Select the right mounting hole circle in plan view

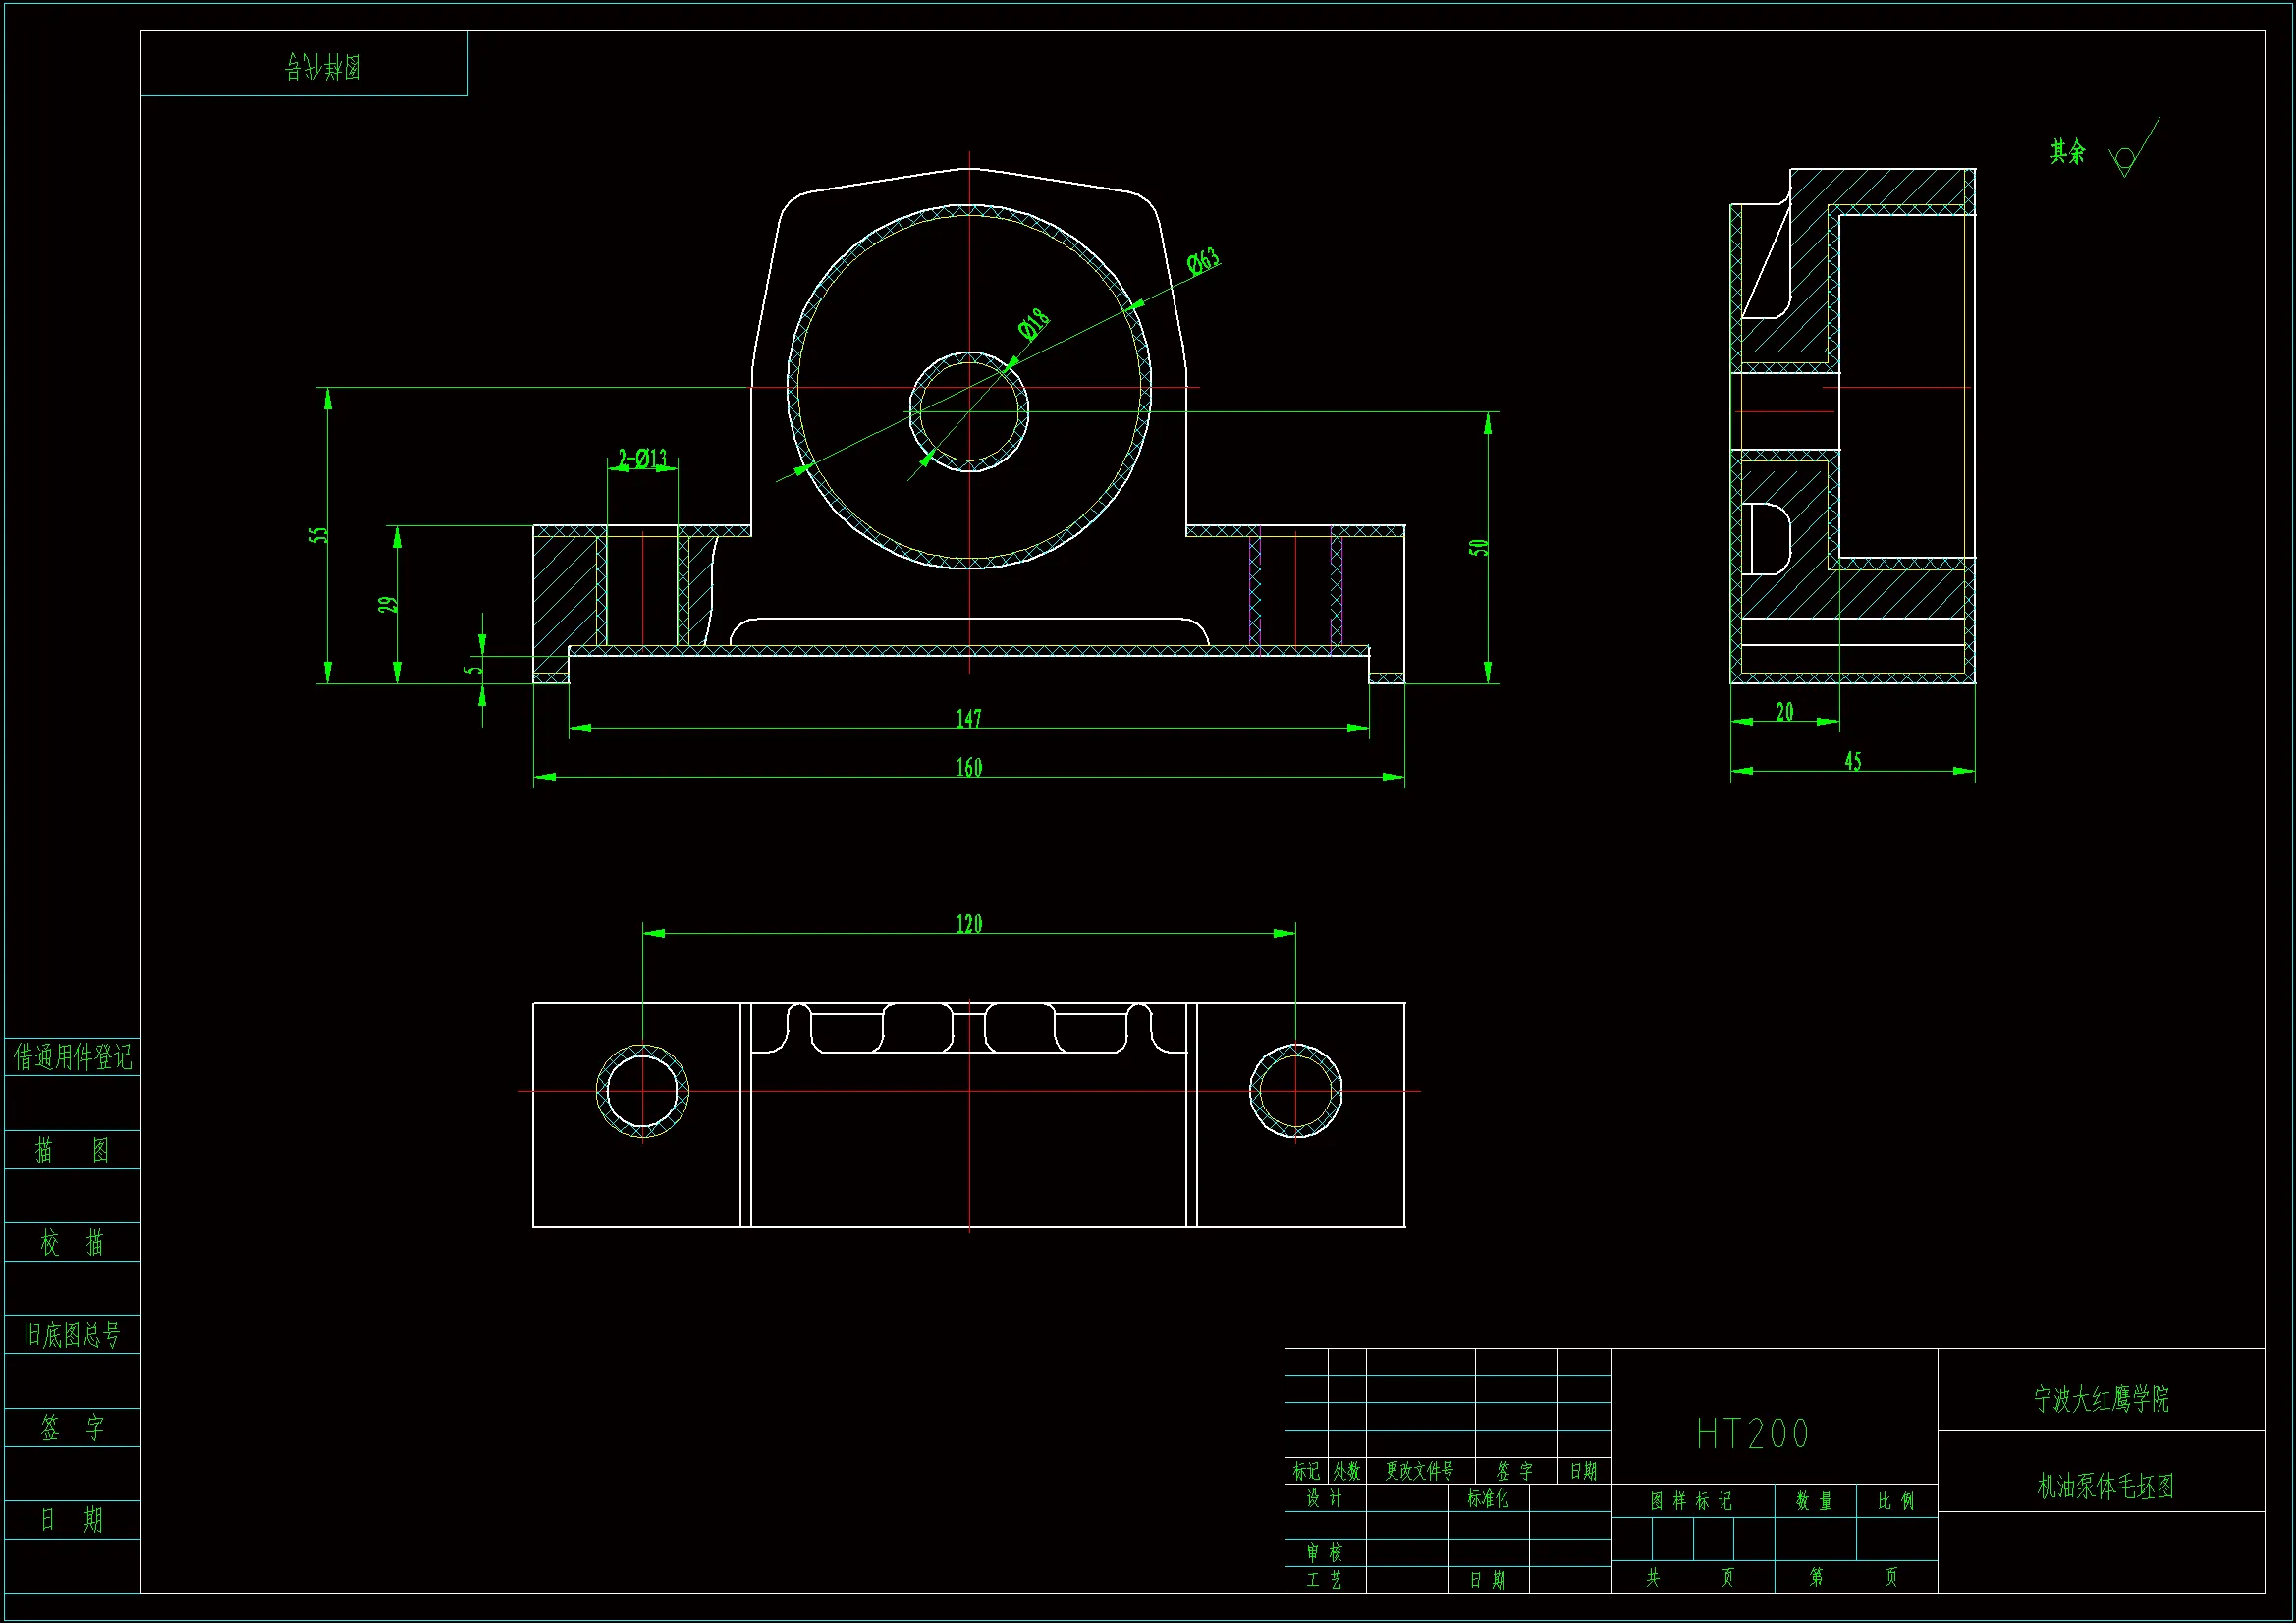coord(1295,1091)
